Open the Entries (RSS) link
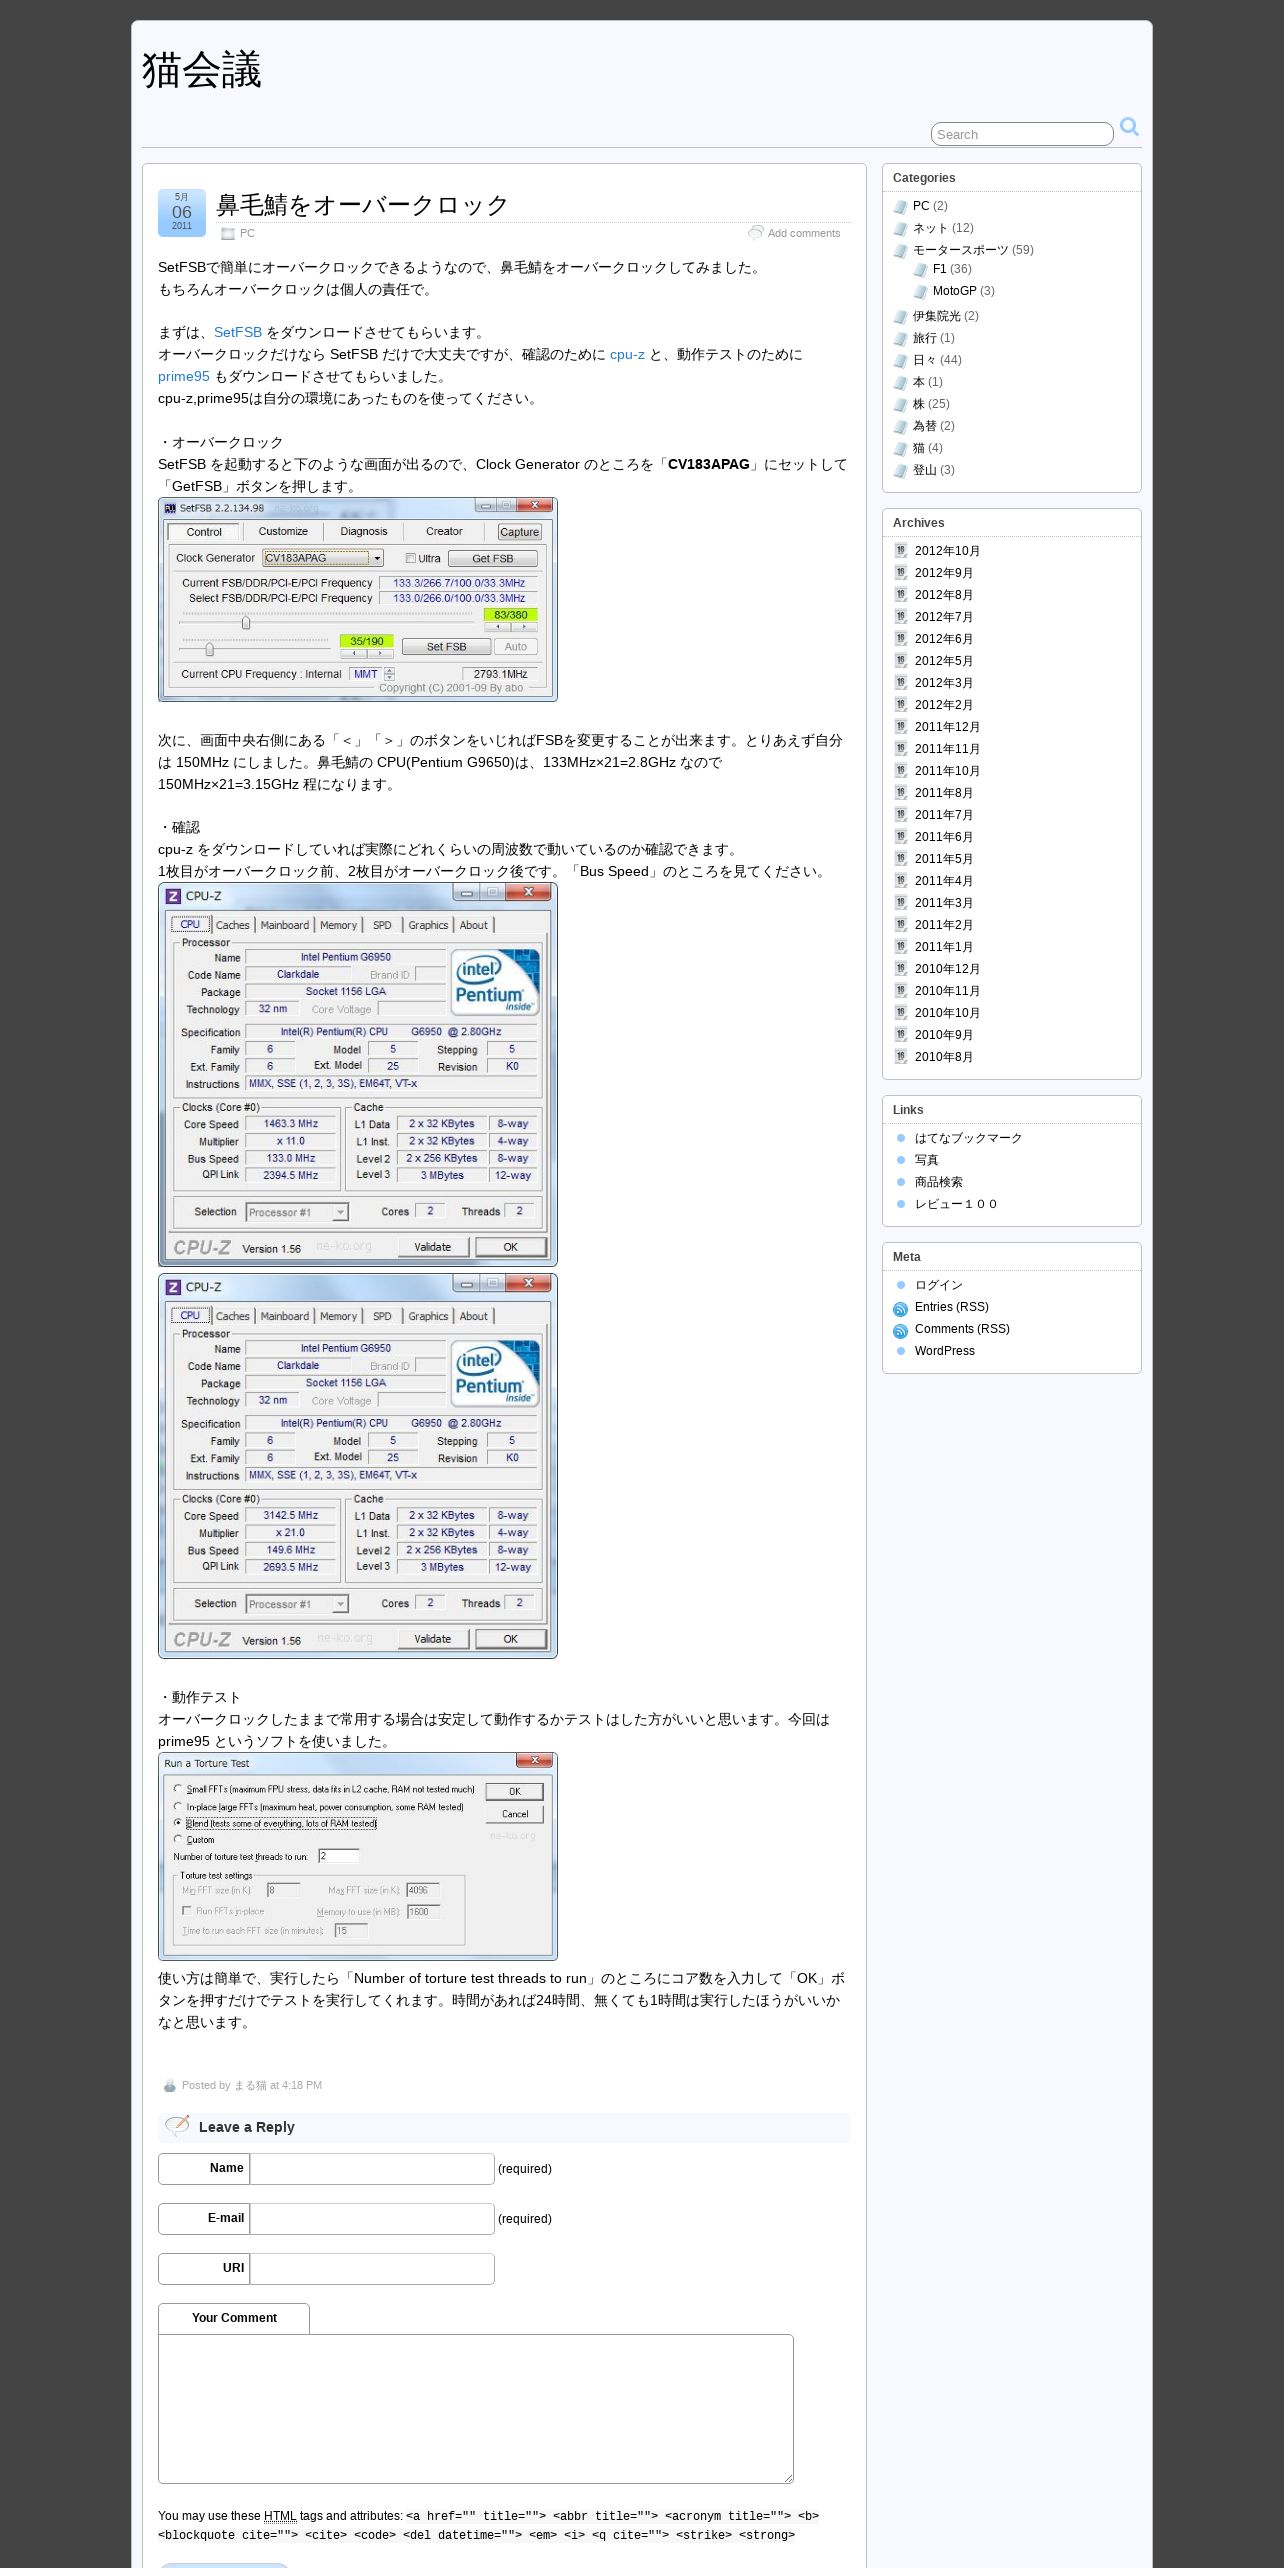Image resolution: width=1284 pixels, height=2568 pixels. (x=952, y=1307)
